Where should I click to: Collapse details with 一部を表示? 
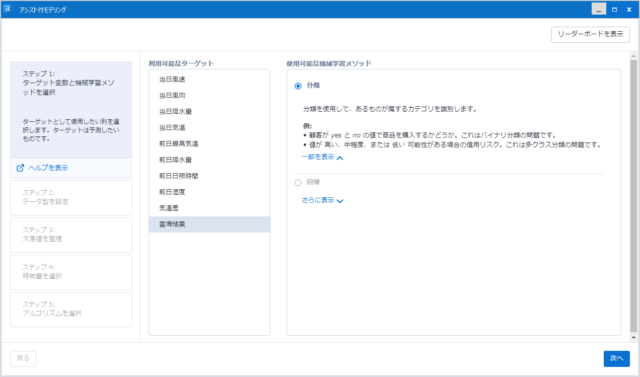(322, 157)
